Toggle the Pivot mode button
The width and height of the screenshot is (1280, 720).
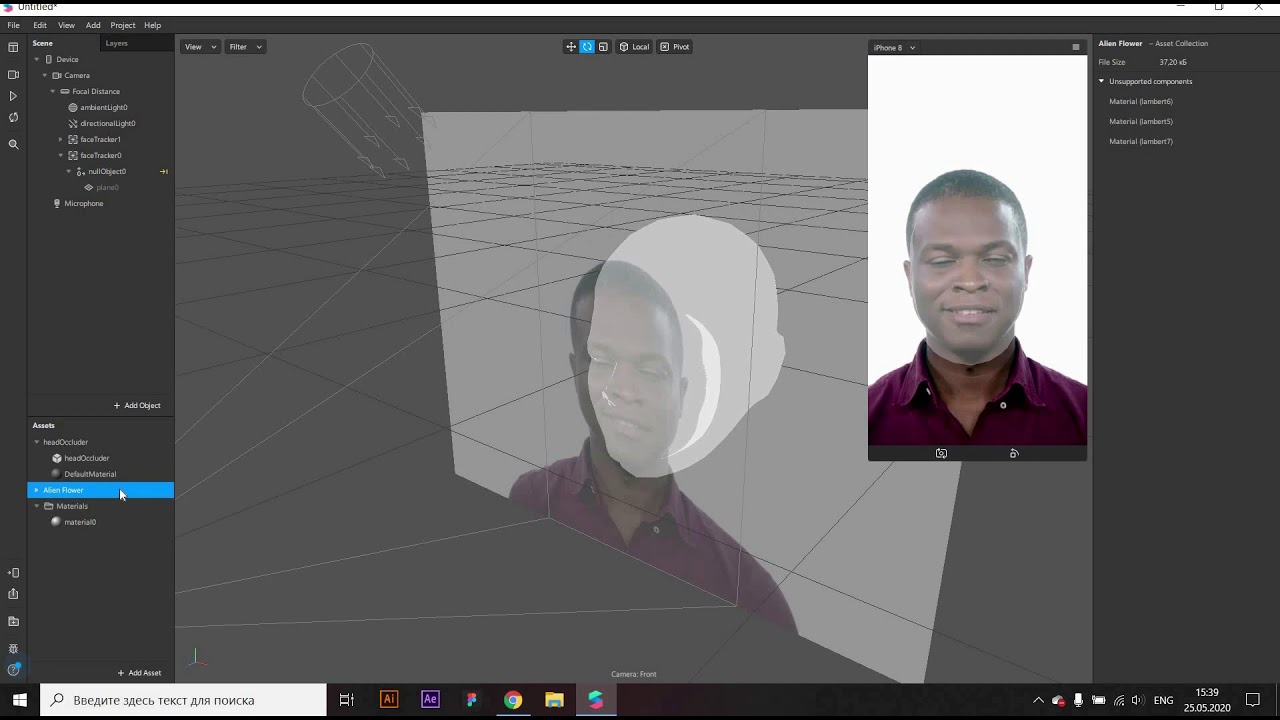[x=674, y=47]
